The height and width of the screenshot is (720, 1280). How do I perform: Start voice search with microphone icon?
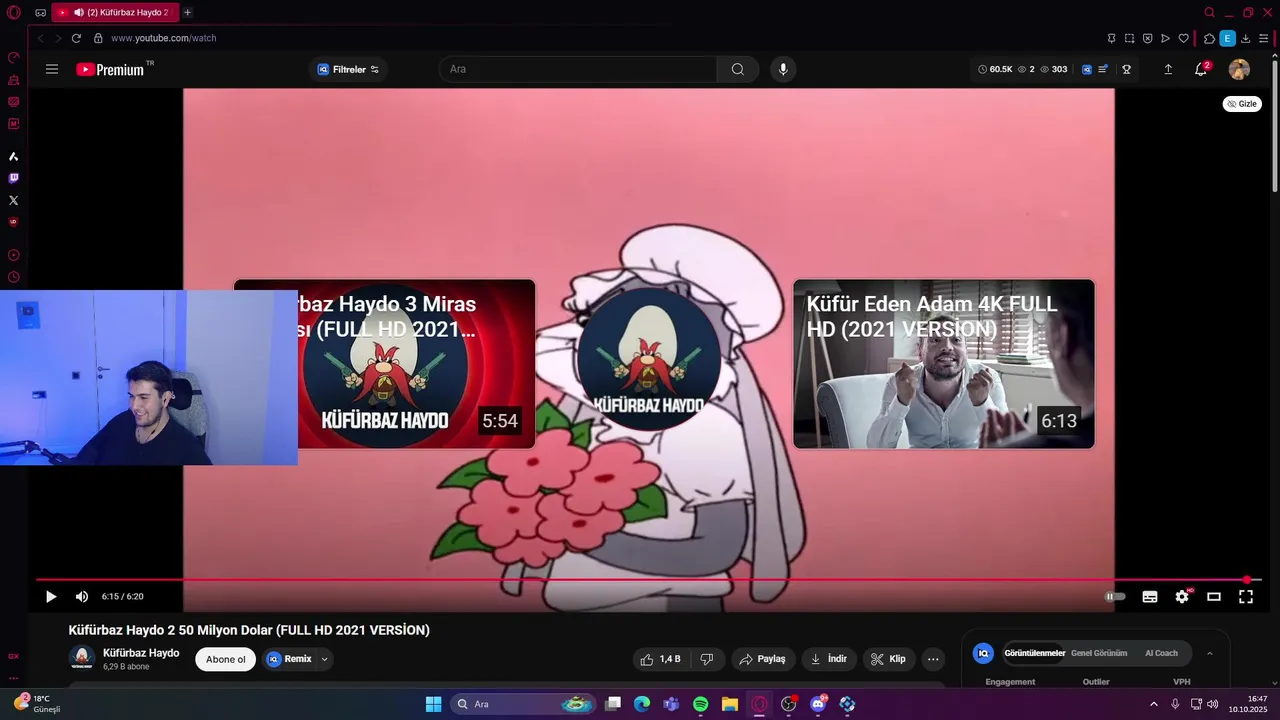click(783, 69)
